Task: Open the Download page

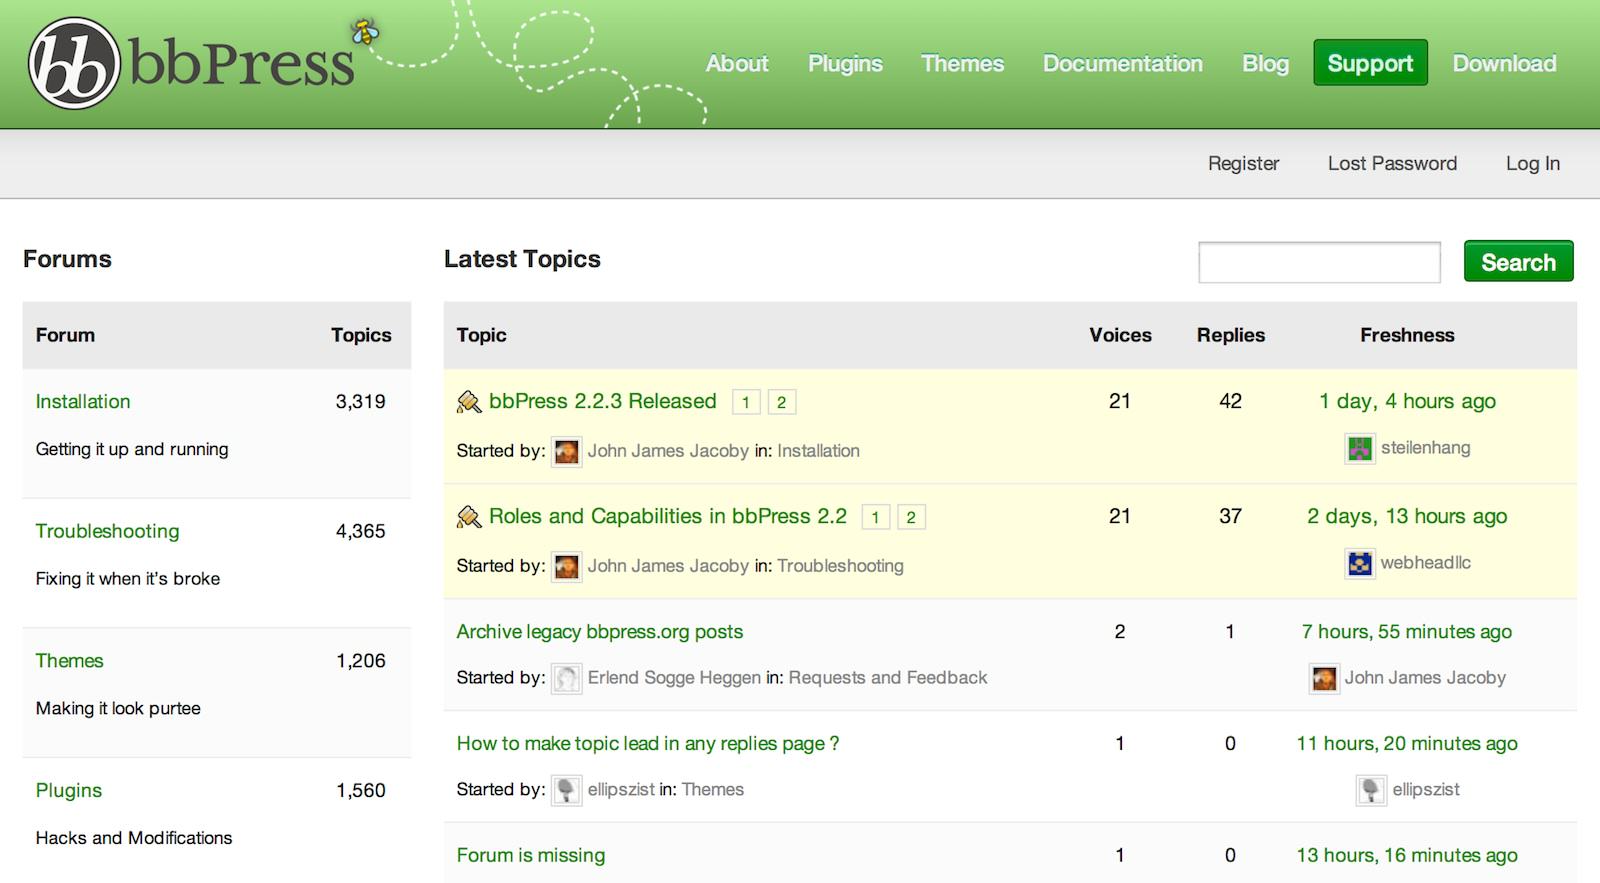Action: [1504, 63]
